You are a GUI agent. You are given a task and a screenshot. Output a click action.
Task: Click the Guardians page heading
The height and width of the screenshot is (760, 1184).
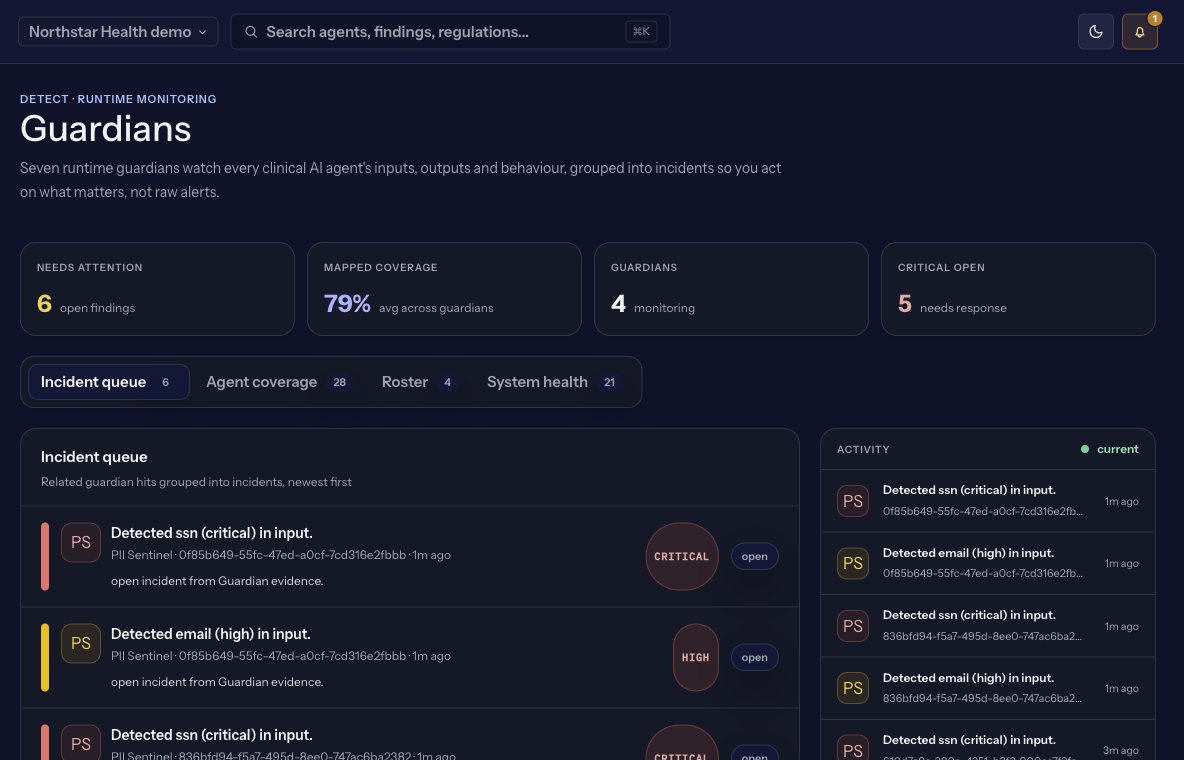click(106, 128)
